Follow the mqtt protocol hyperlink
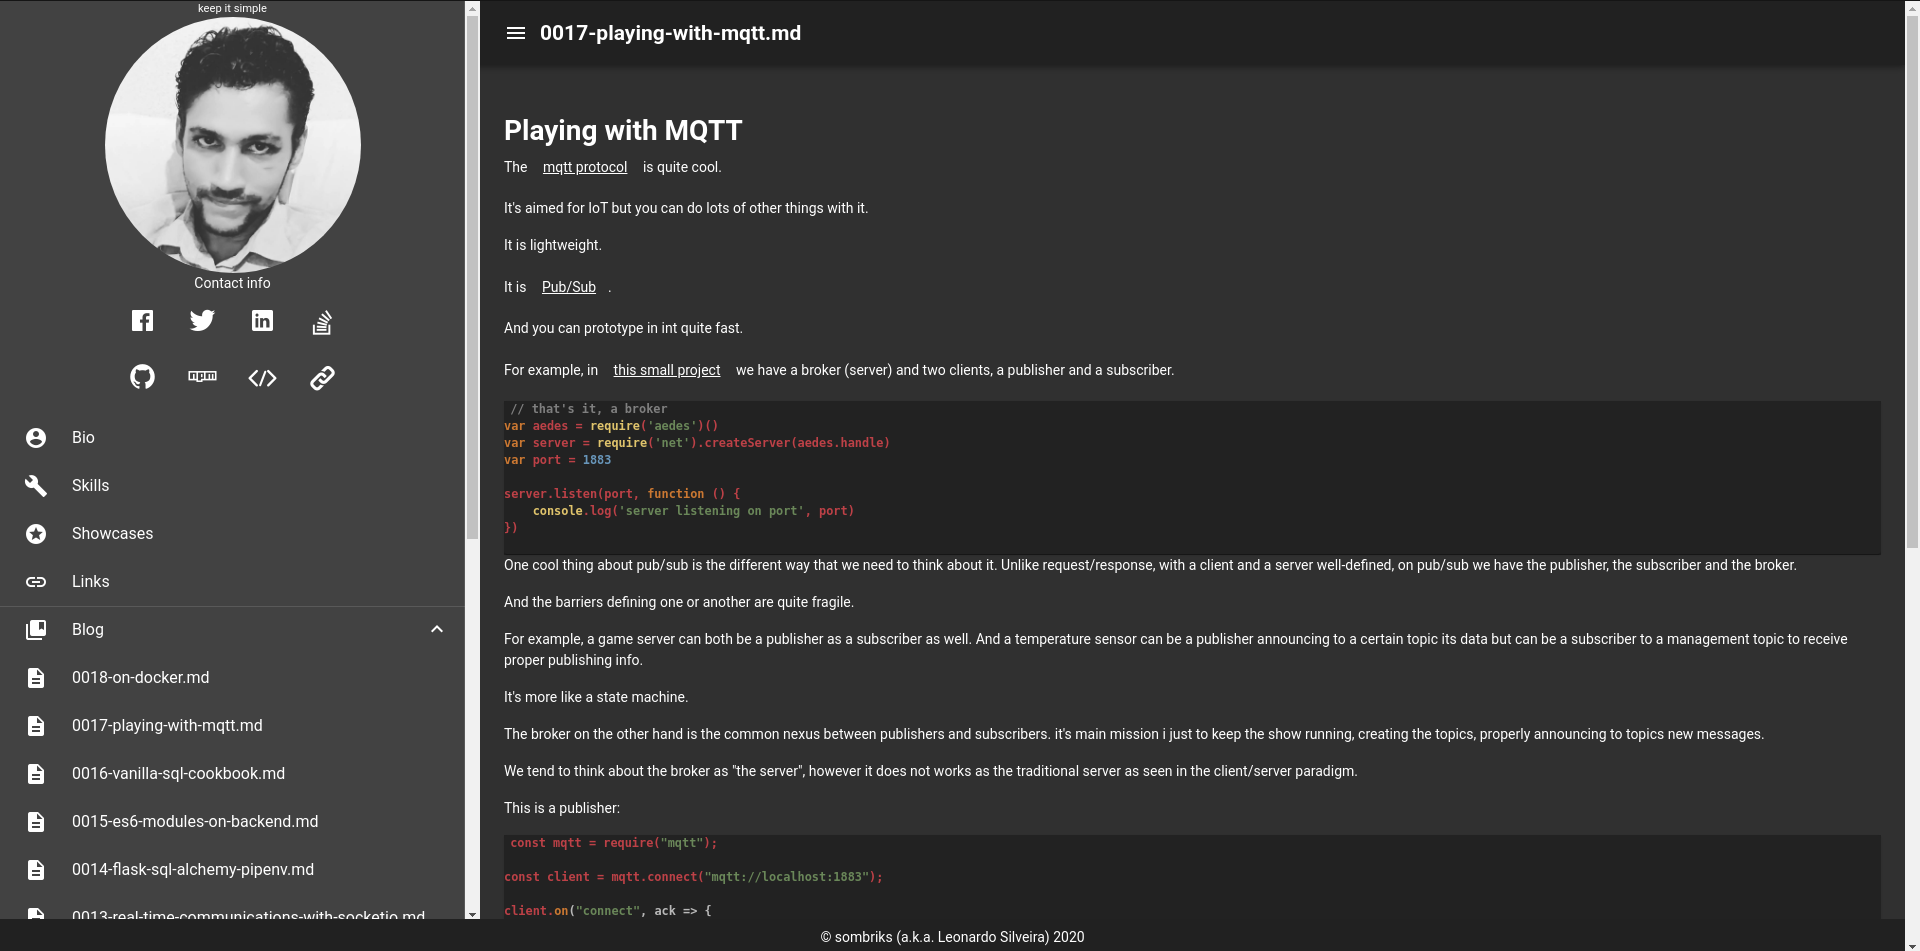 [x=584, y=167]
